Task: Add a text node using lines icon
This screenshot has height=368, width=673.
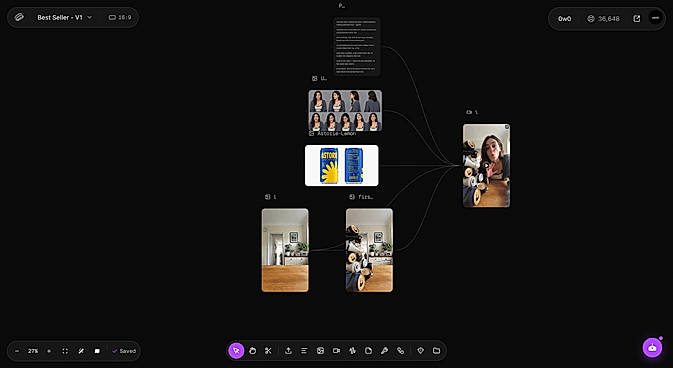Action: click(304, 351)
